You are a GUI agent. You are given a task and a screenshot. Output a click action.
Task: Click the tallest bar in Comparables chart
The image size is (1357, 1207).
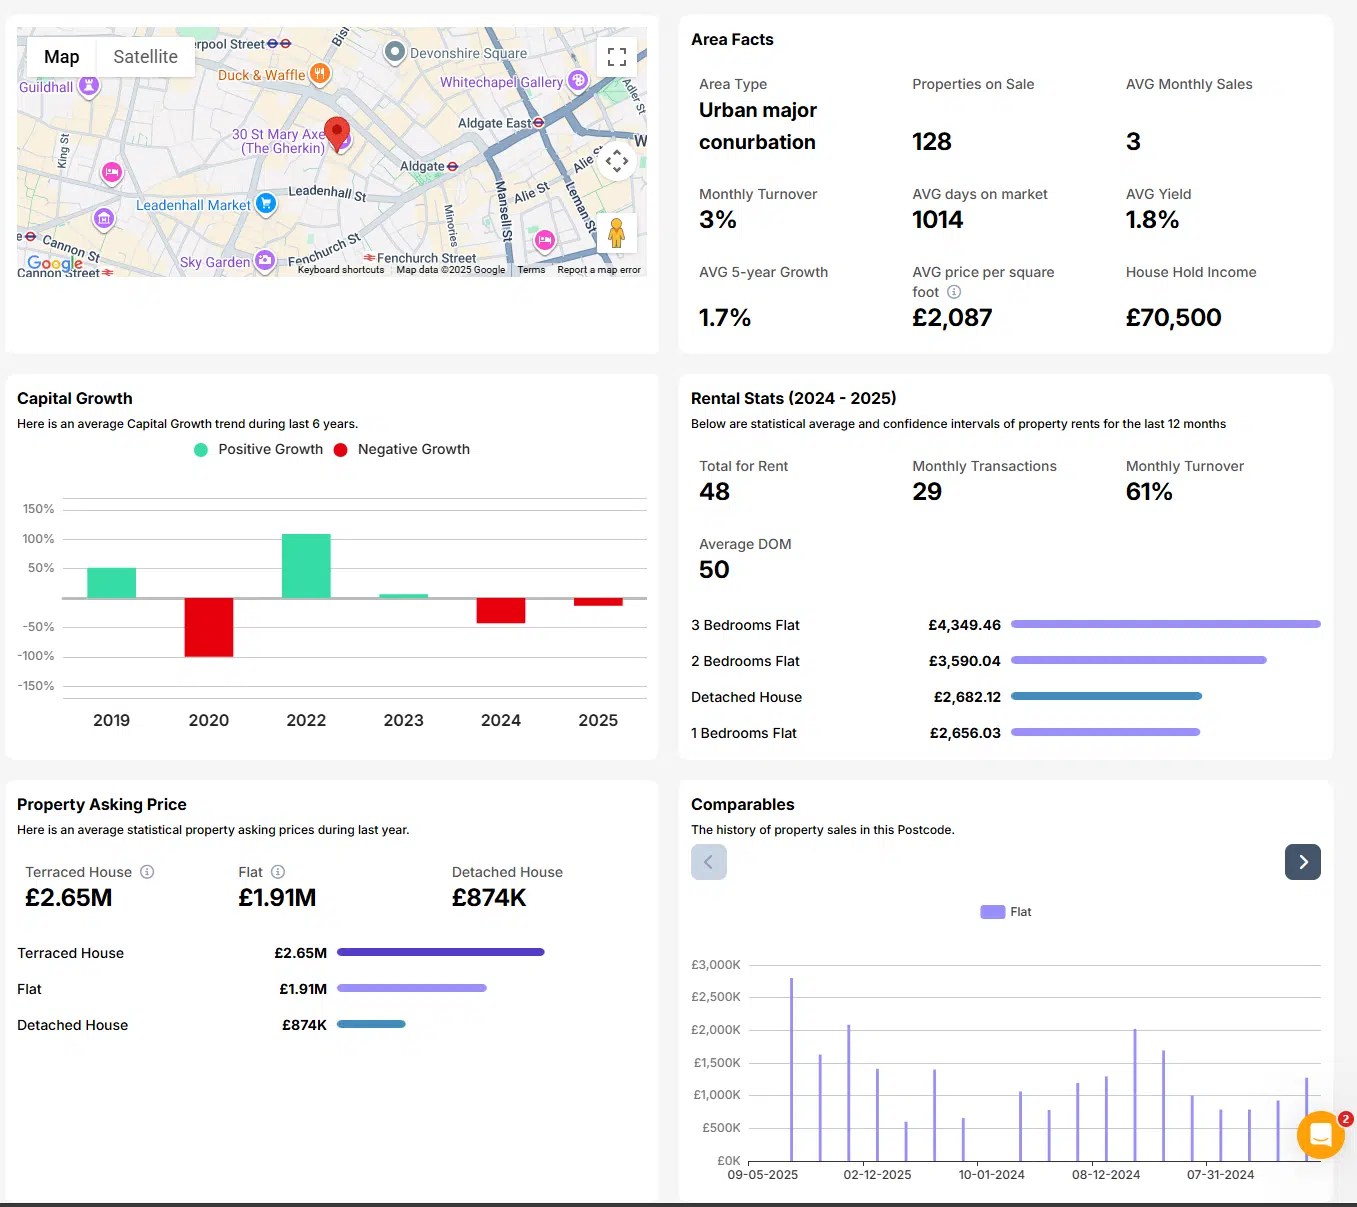pyautogui.click(x=791, y=1069)
